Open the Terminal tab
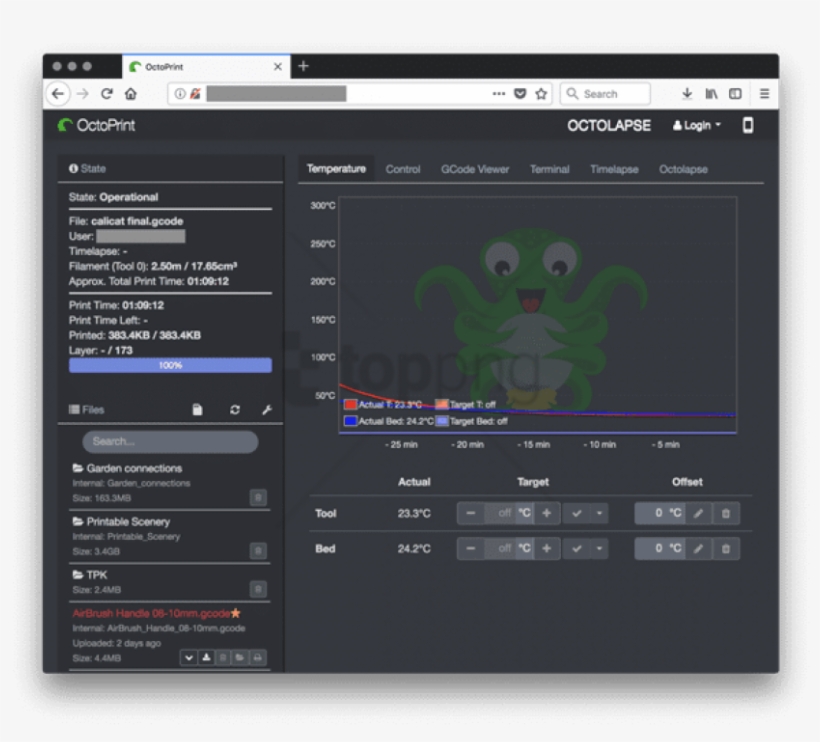 click(549, 169)
